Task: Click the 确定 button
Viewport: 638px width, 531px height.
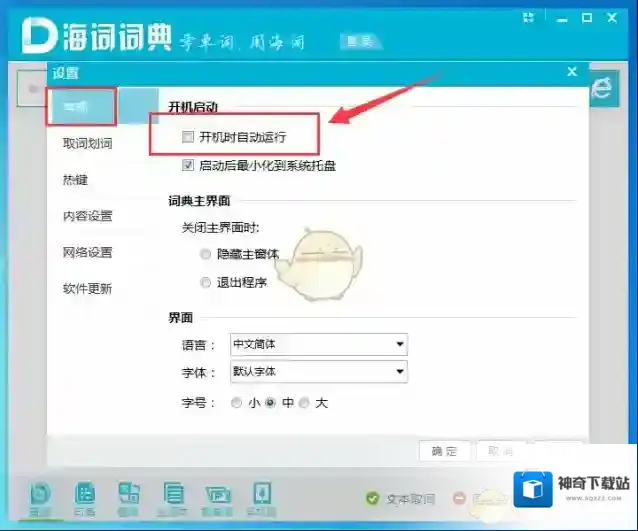Action: 445,451
